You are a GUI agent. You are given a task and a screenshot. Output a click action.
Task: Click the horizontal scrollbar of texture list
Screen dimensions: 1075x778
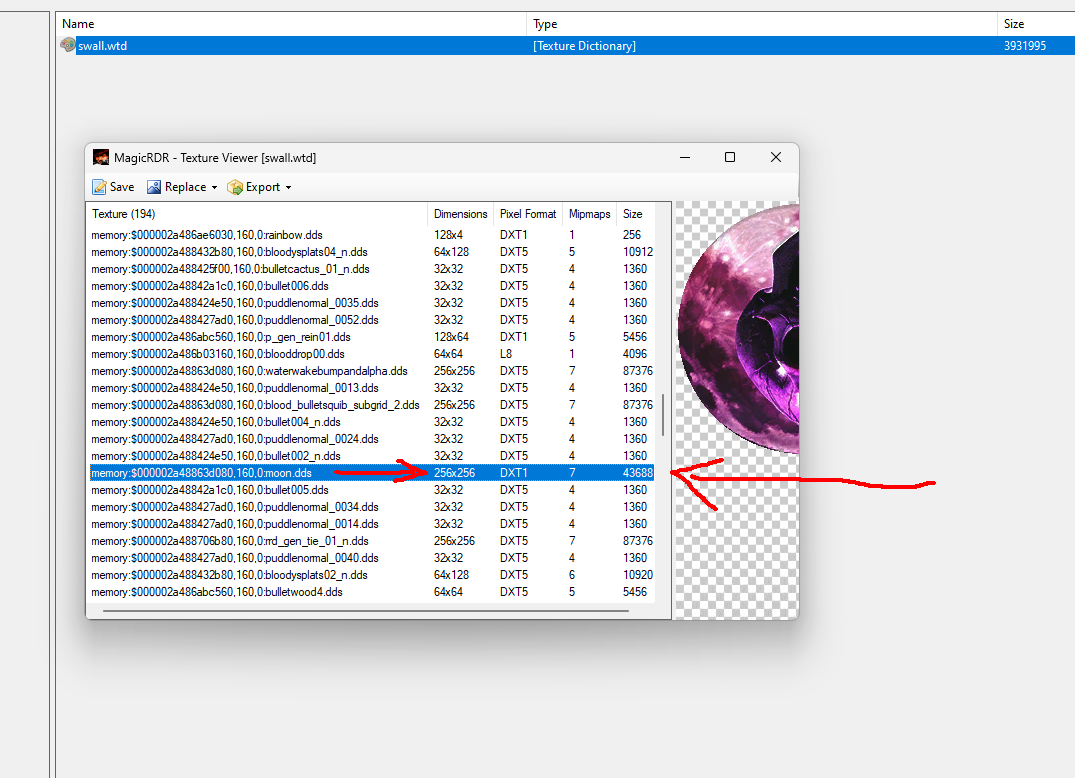click(366, 611)
